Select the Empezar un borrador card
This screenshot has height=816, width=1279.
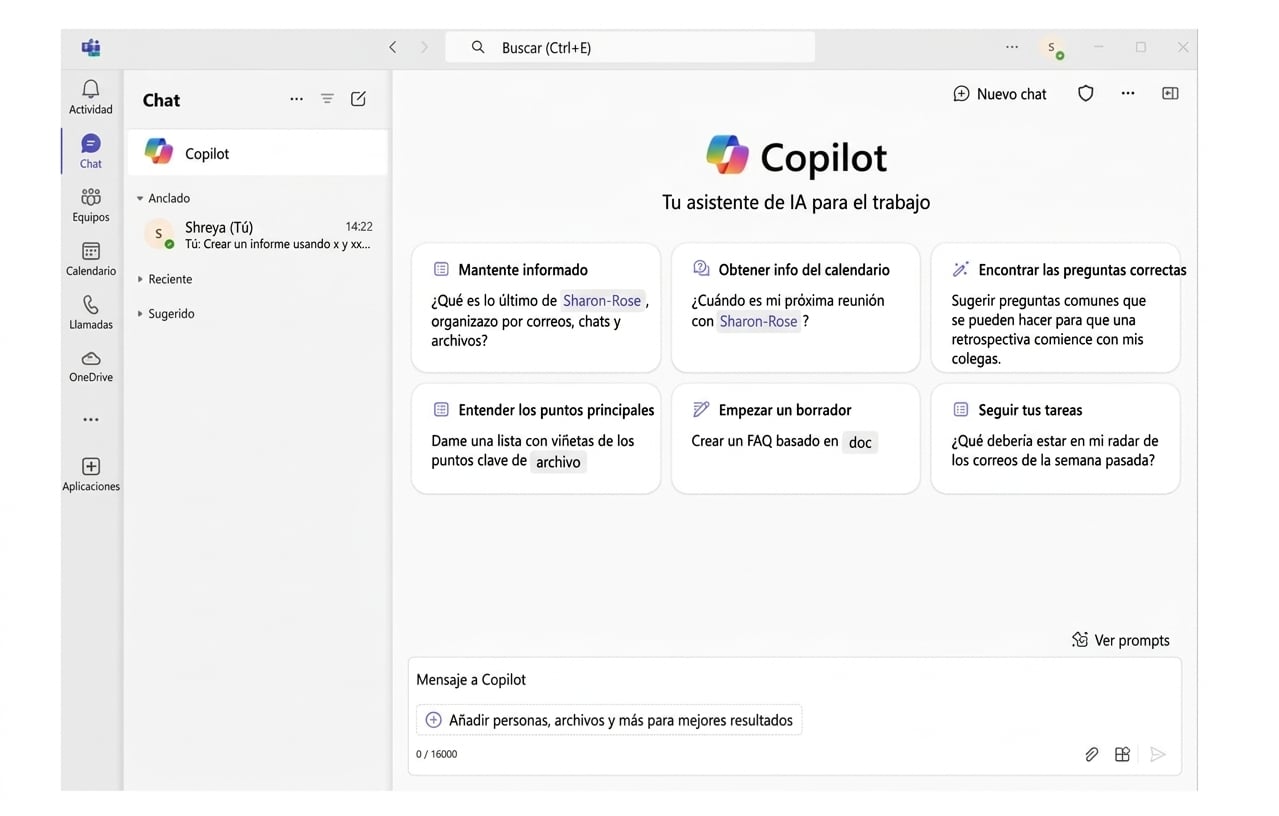[796, 438]
